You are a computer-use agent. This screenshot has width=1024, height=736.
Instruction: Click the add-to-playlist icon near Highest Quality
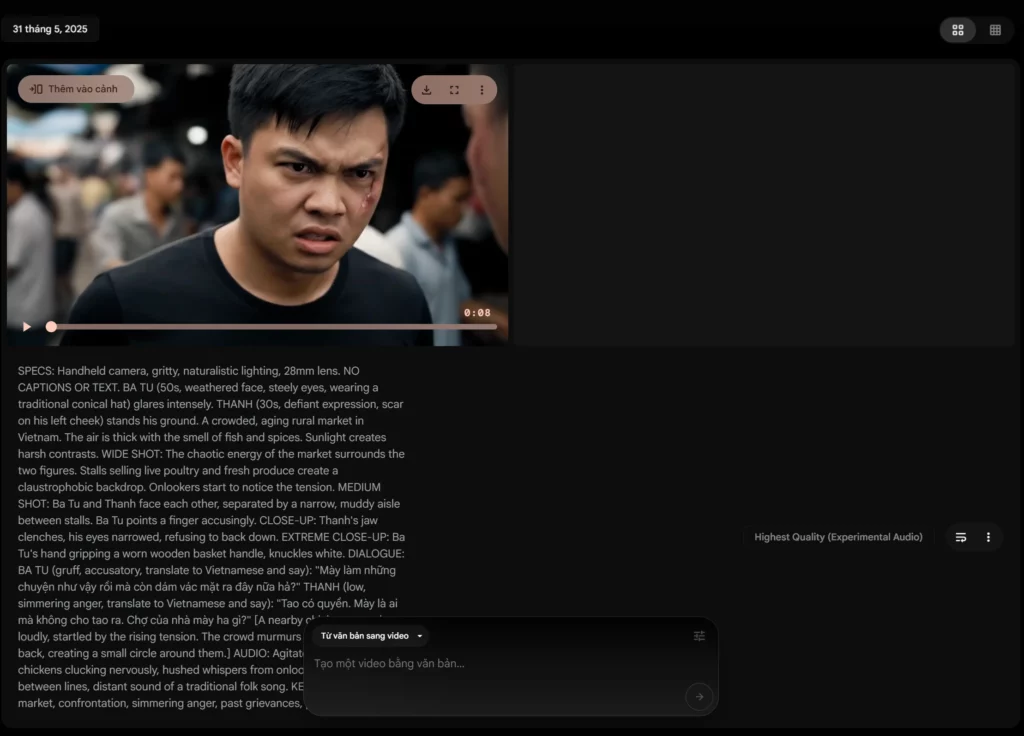click(x=962, y=537)
